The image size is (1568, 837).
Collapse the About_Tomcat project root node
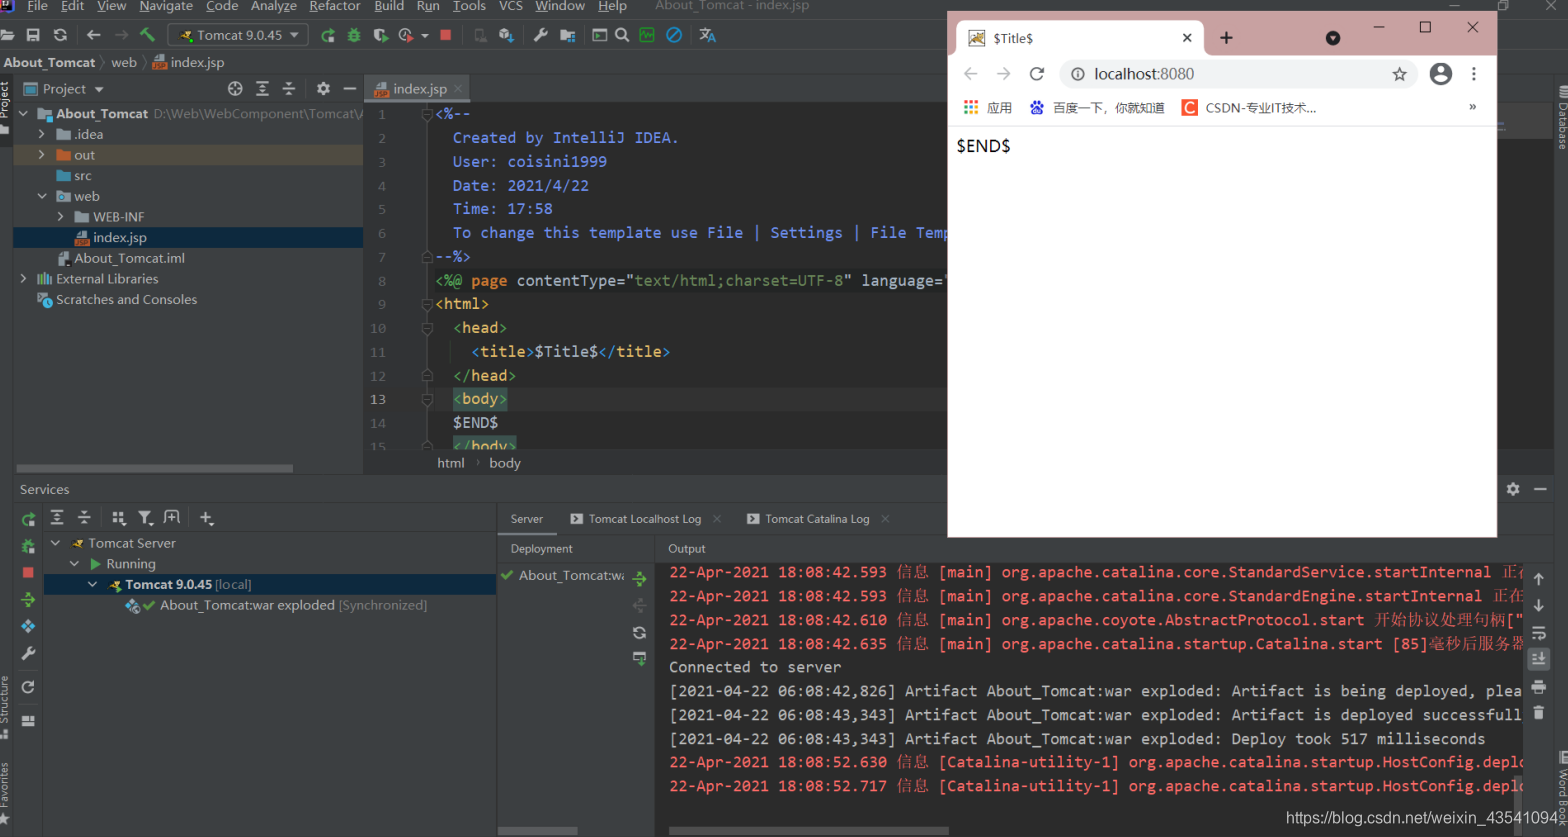click(x=24, y=114)
